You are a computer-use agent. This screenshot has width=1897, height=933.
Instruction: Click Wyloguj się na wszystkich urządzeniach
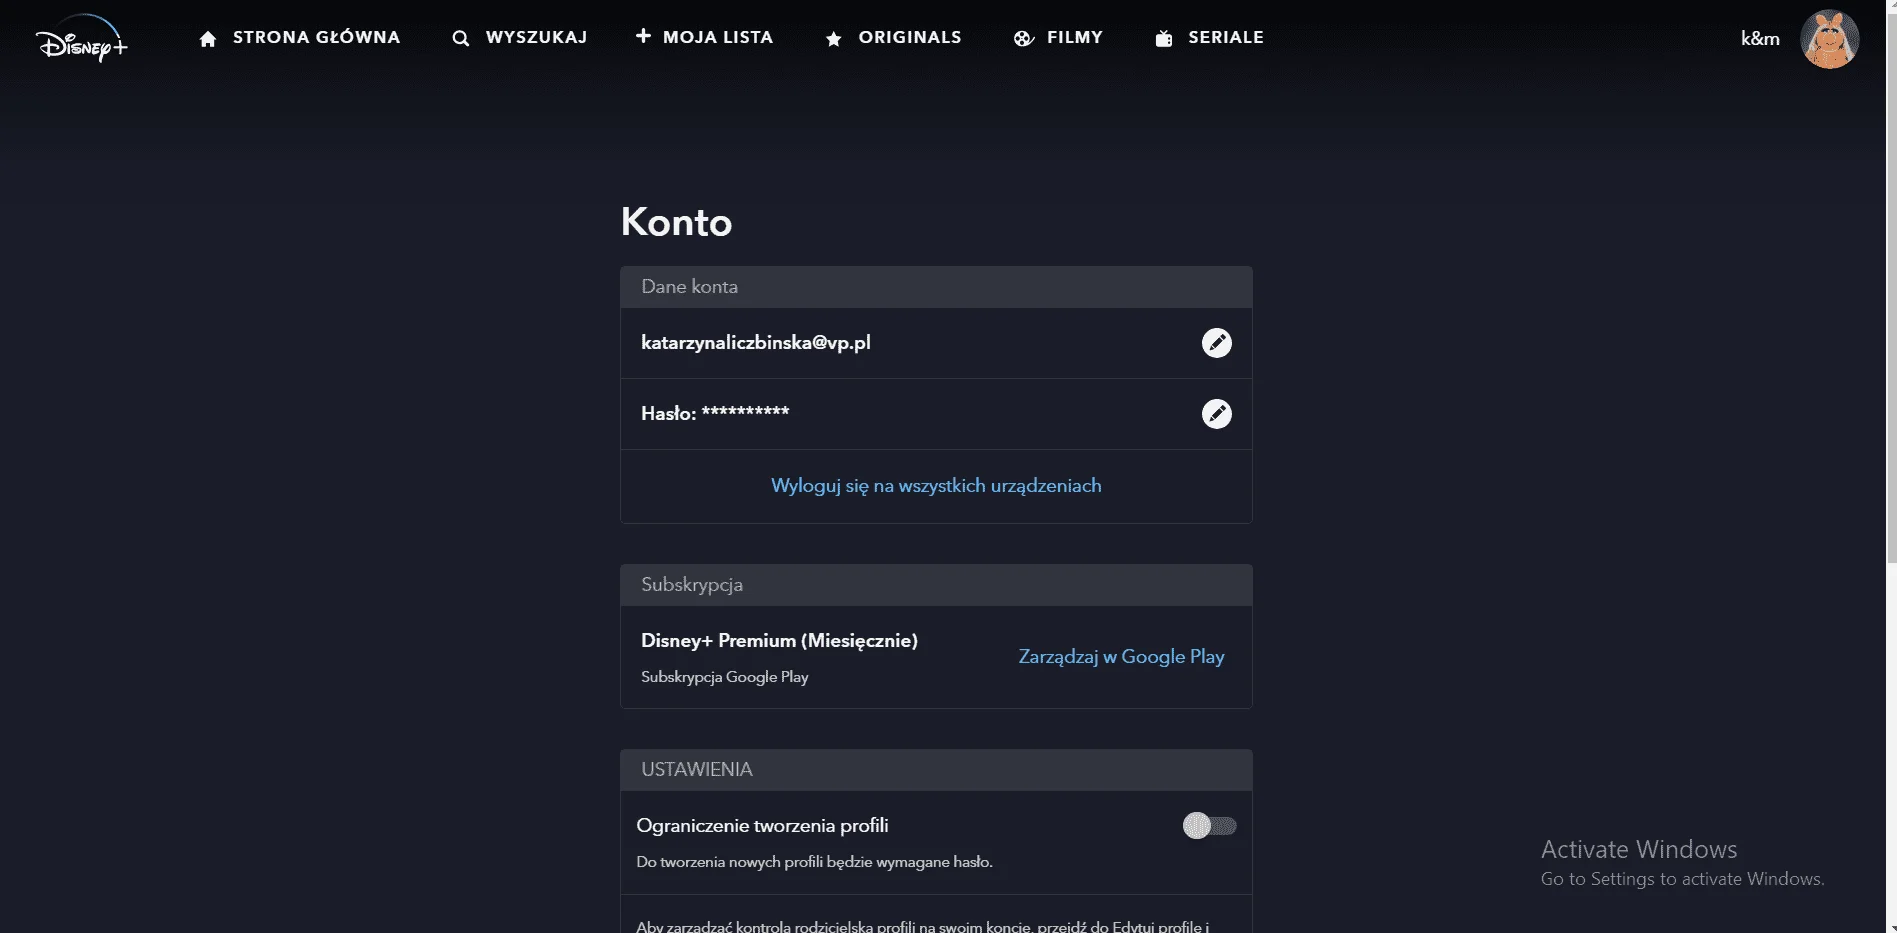pos(936,486)
